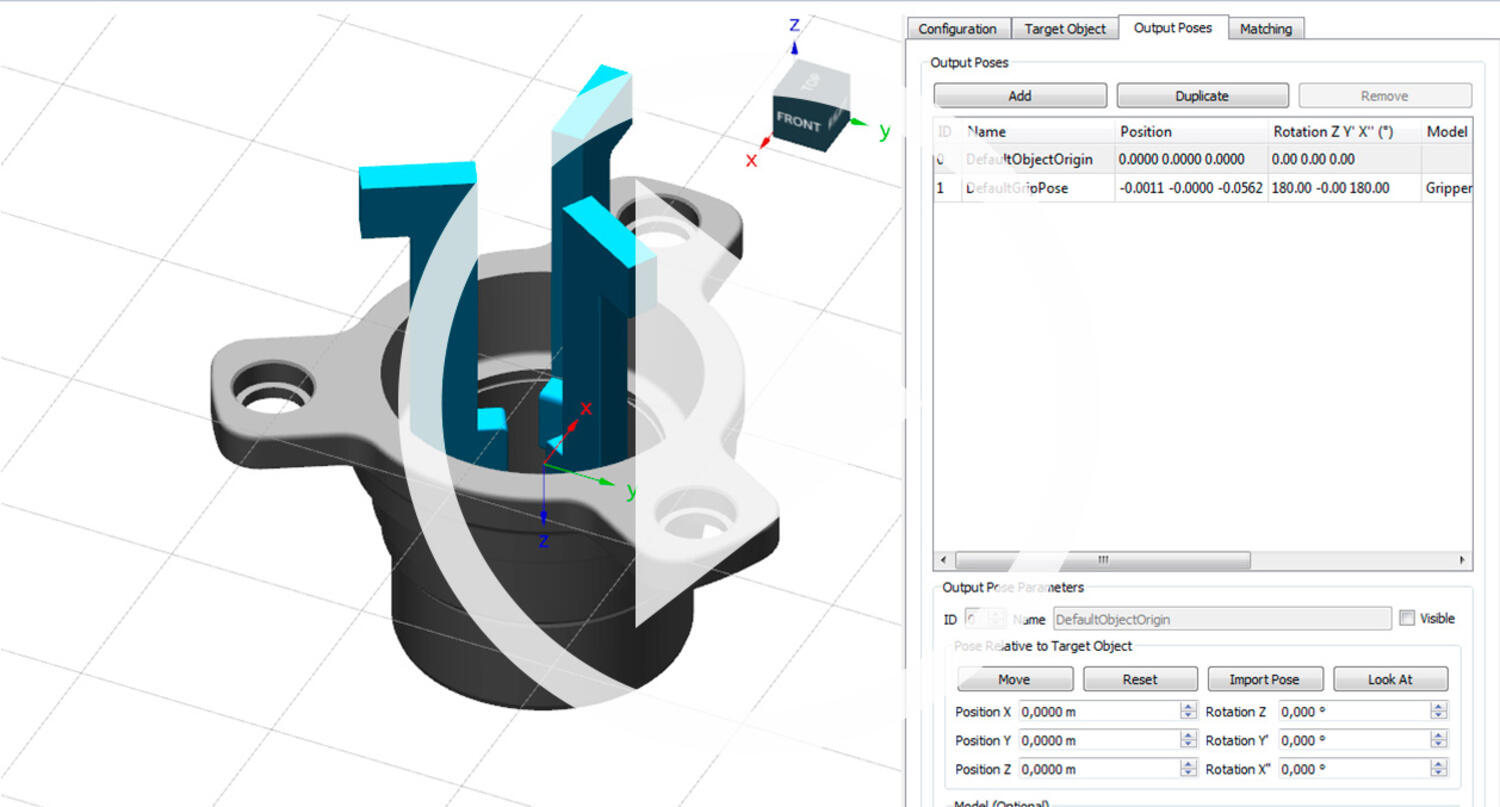Switch to the Target Object tab
Screen dimensions: 1500x807
[1065, 29]
